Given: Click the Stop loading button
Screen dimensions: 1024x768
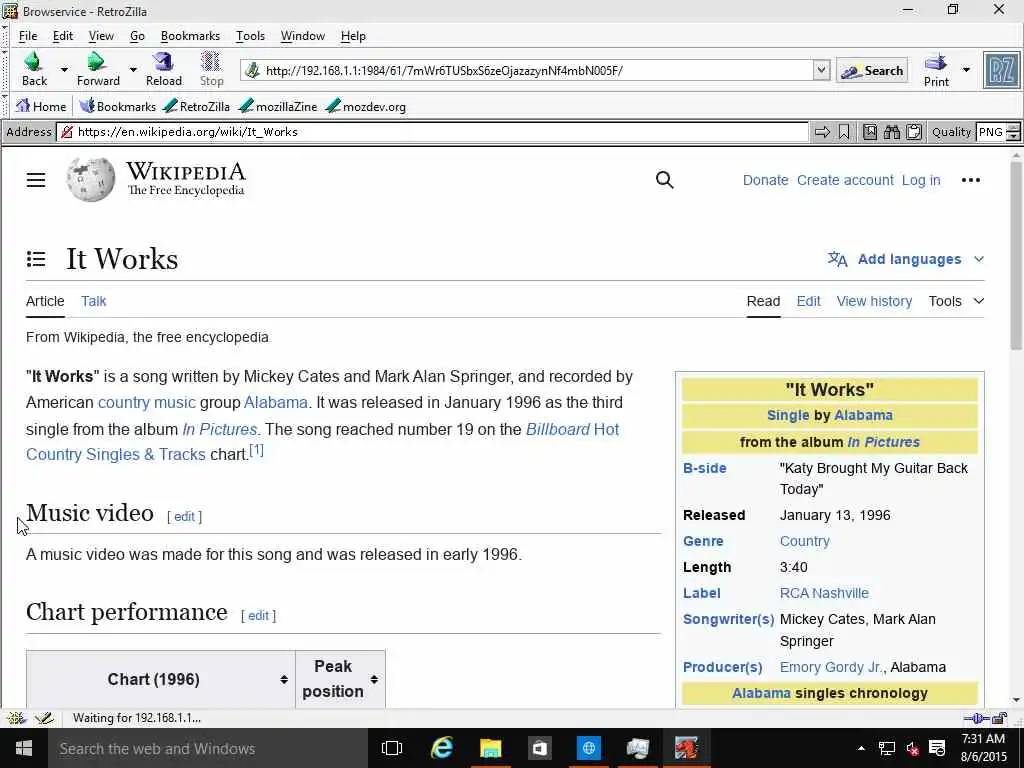Looking at the screenshot, I should pos(211,69).
